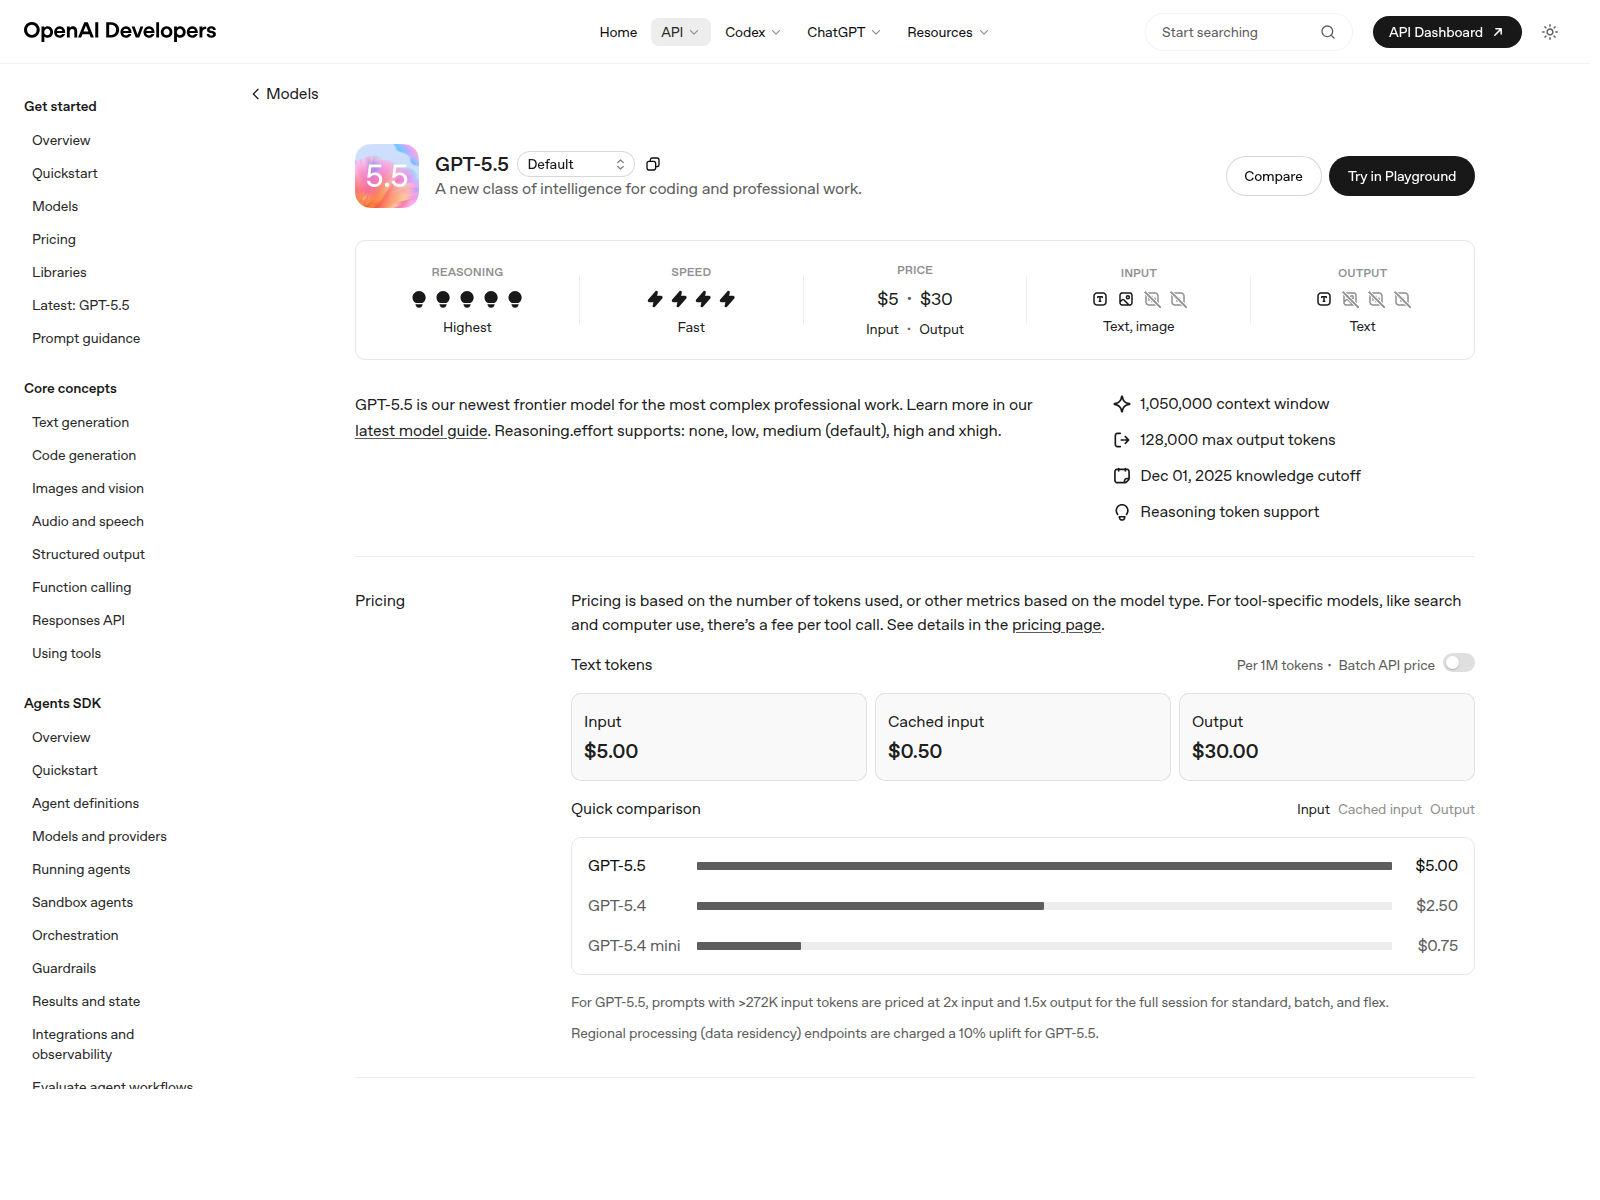Open Code generation in the sidebar

click(84, 455)
